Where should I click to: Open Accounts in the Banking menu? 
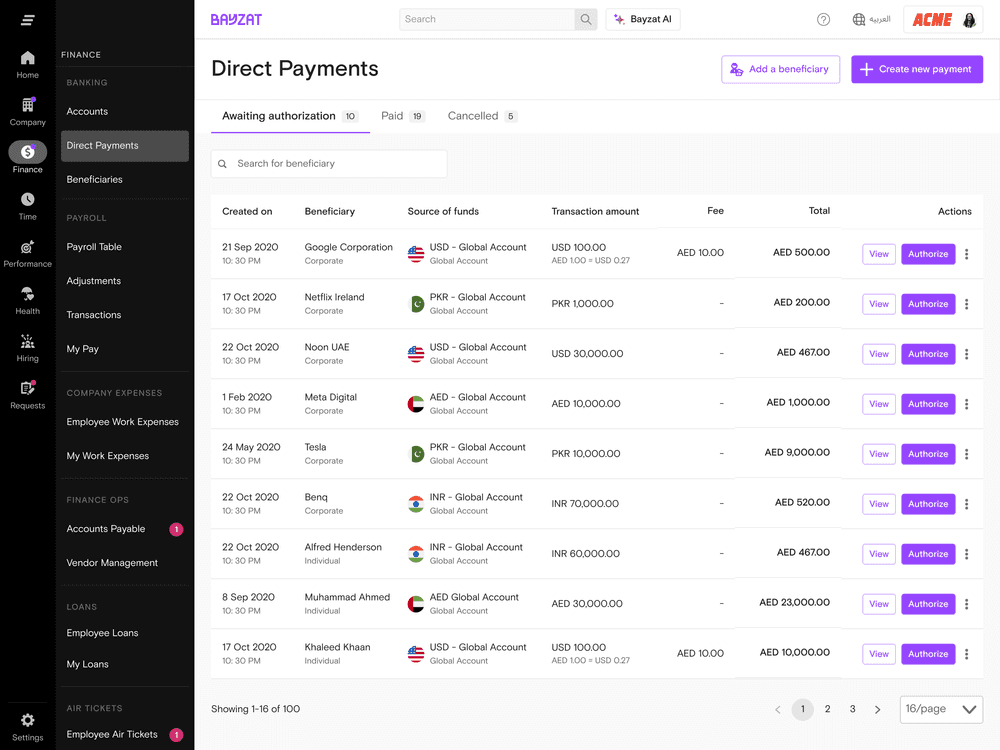[87, 112]
